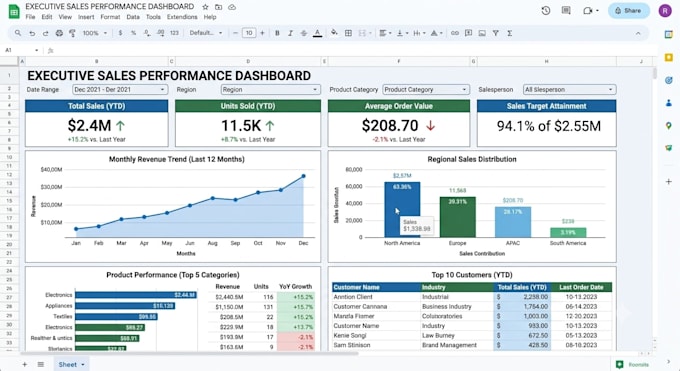Add a new sheet with plus button

point(24,364)
